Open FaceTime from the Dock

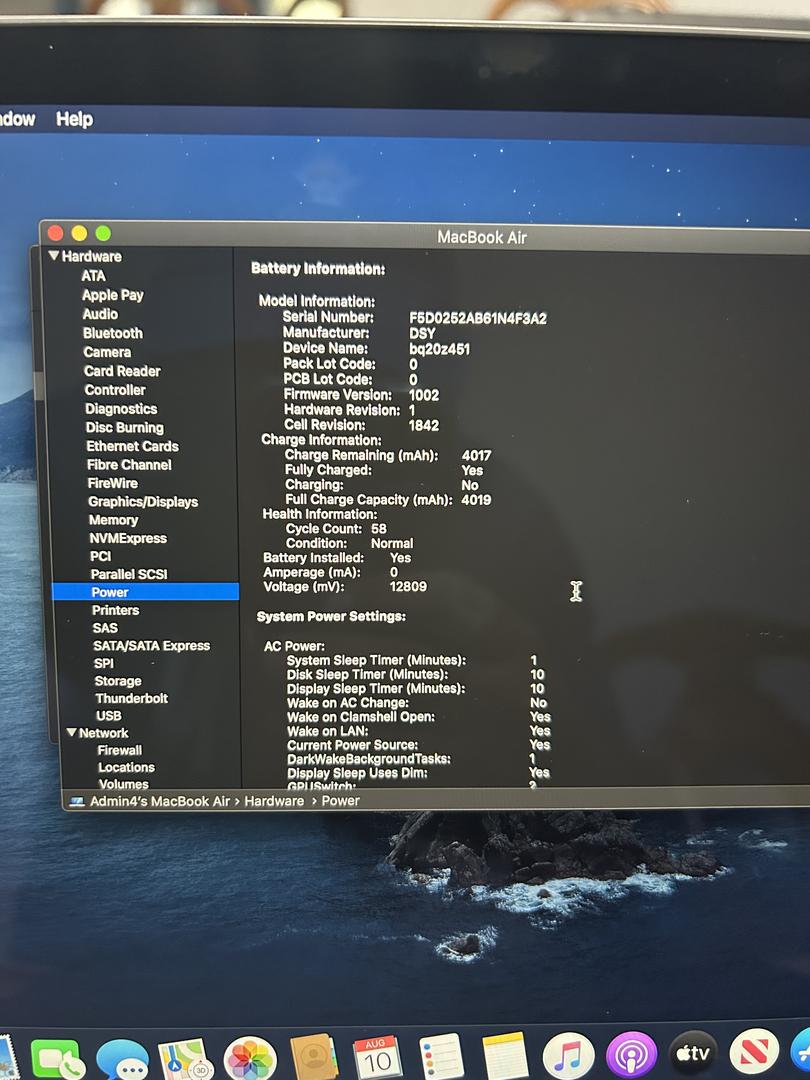click(57, 1059)
